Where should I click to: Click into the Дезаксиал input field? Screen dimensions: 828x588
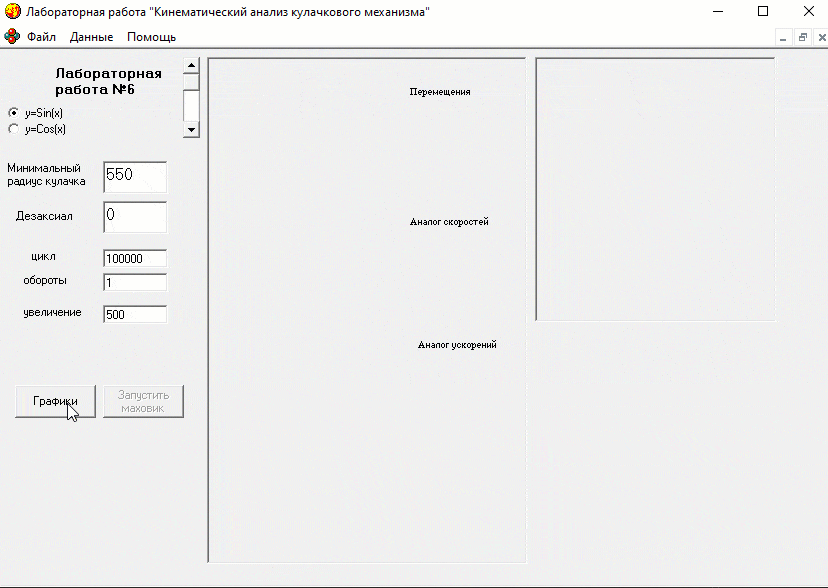coord(134,217)
